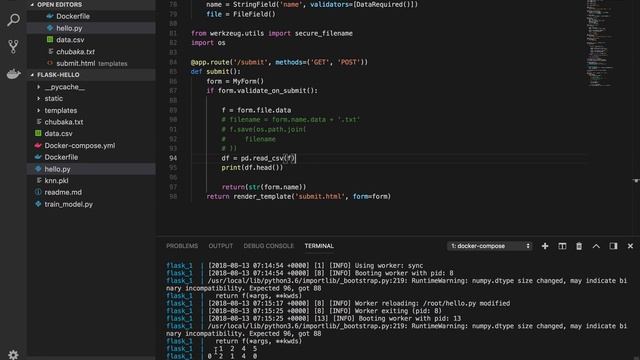Click the '@app.route' decorator line
The width and height of the screenshot is (640, 360).
click(279, 62)
